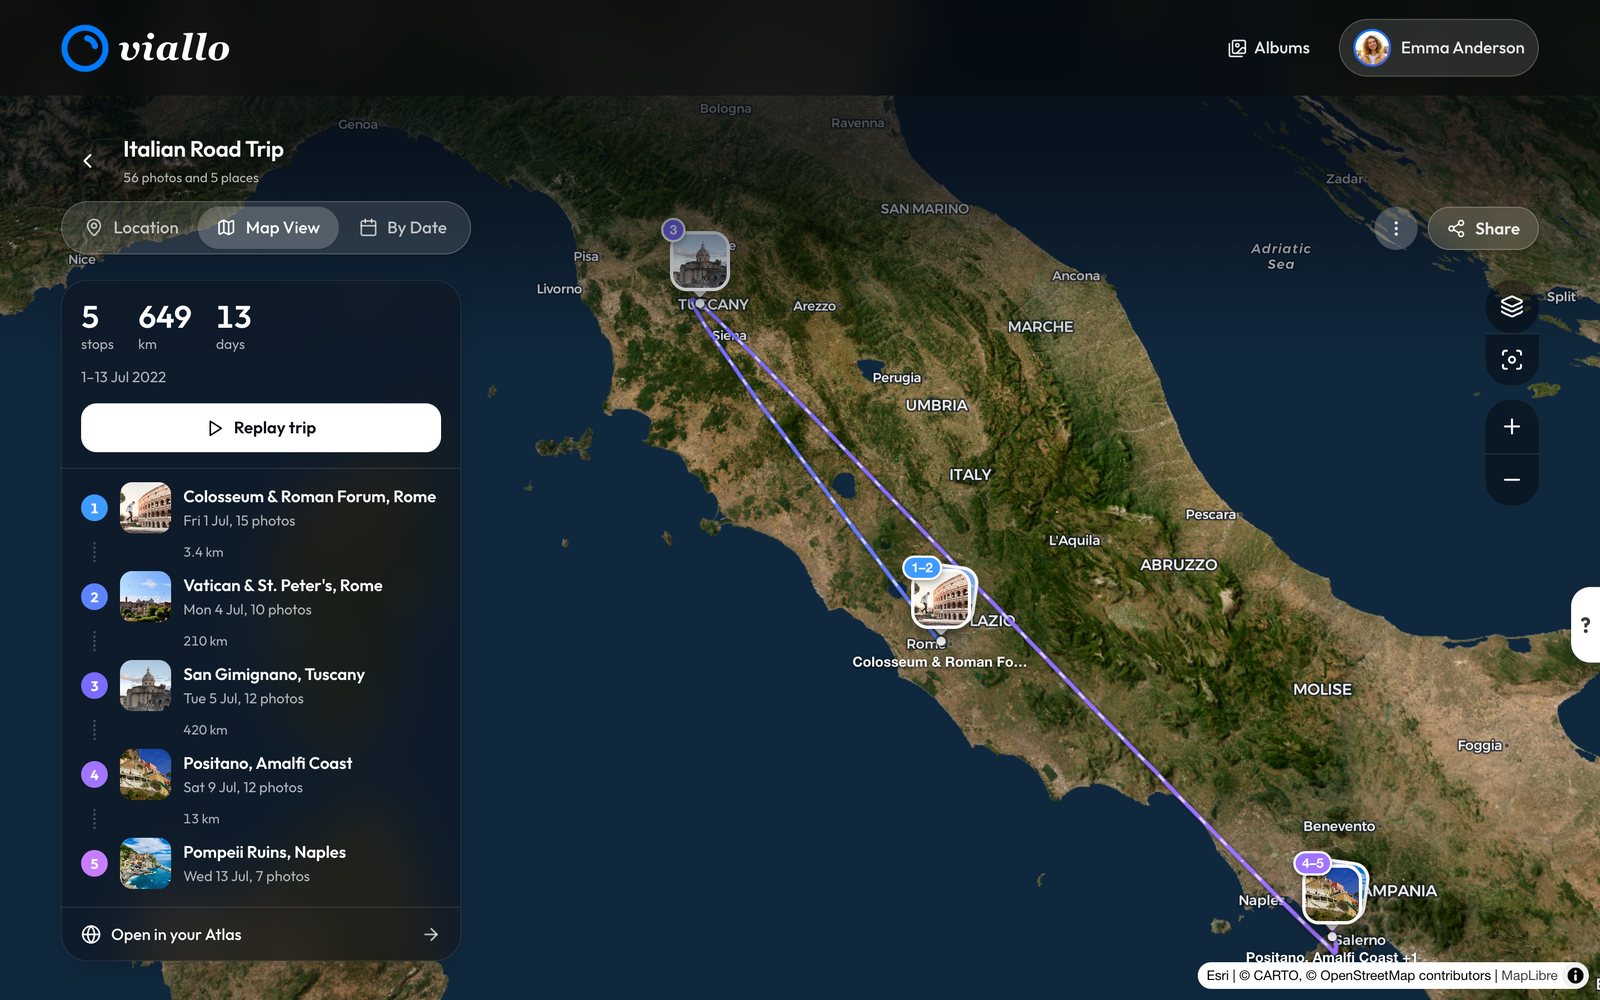Screen dimensions: 1600x1000
Task: Open Emma Anderson profile menu
Action: (x=1438, y=48)
